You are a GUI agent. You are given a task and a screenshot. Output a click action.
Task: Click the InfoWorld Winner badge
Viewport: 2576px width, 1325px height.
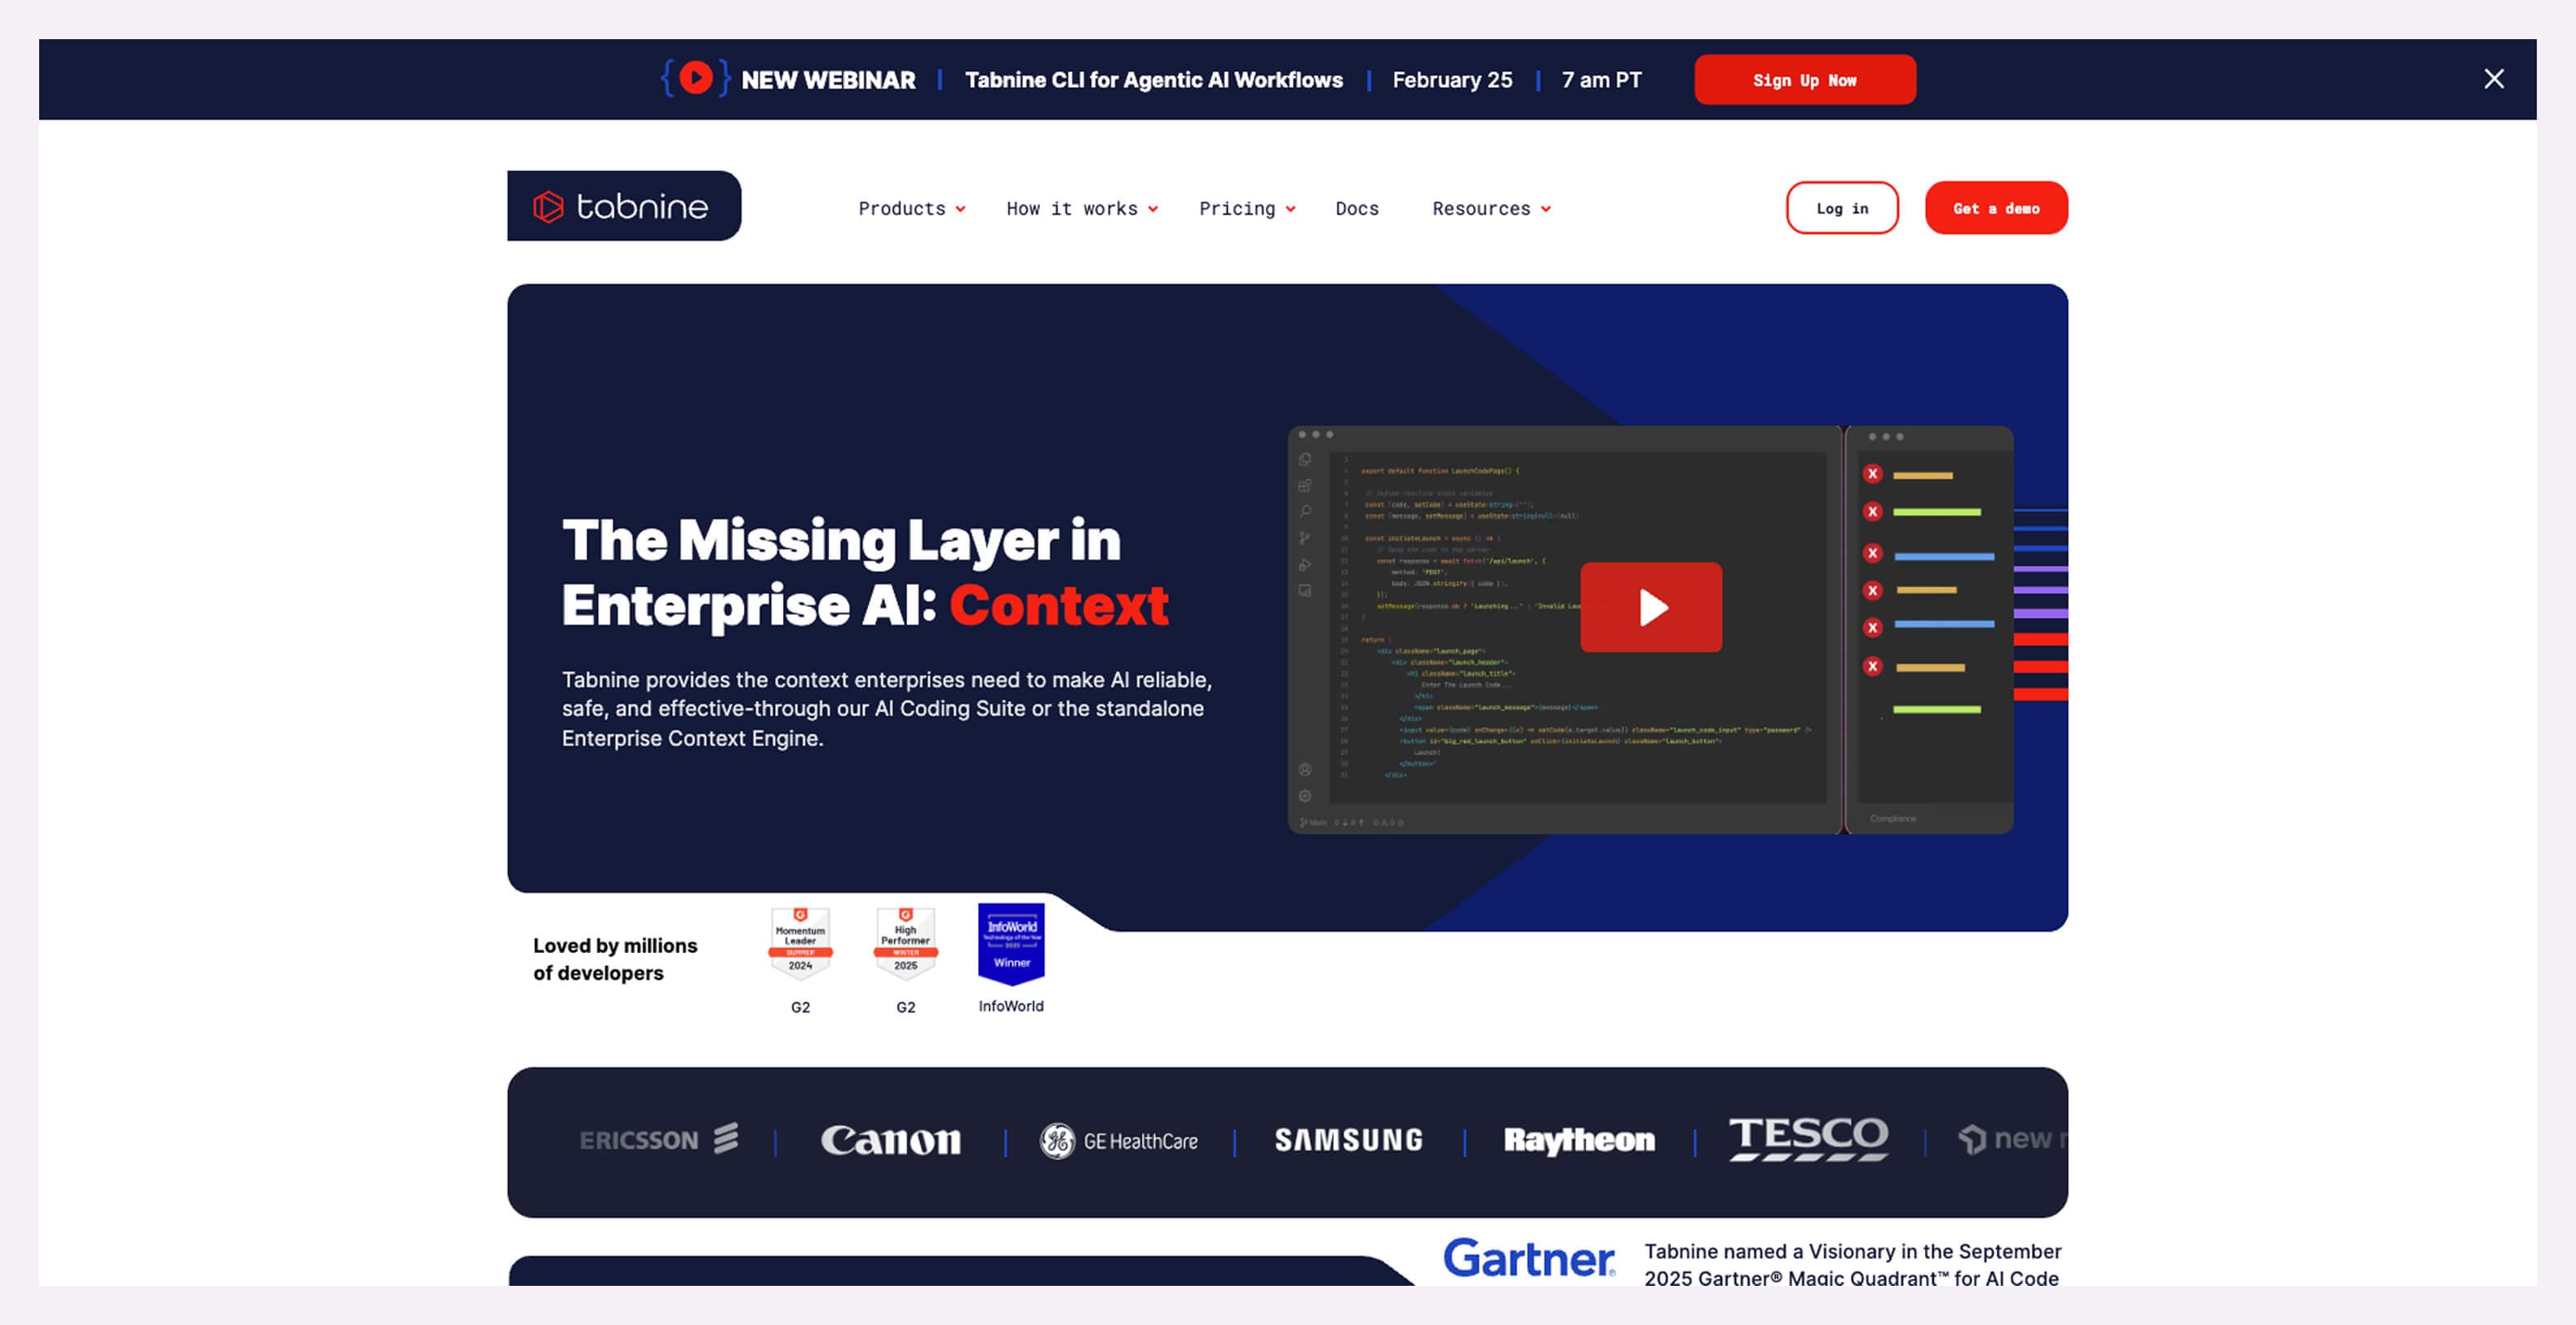point(1011,943)
